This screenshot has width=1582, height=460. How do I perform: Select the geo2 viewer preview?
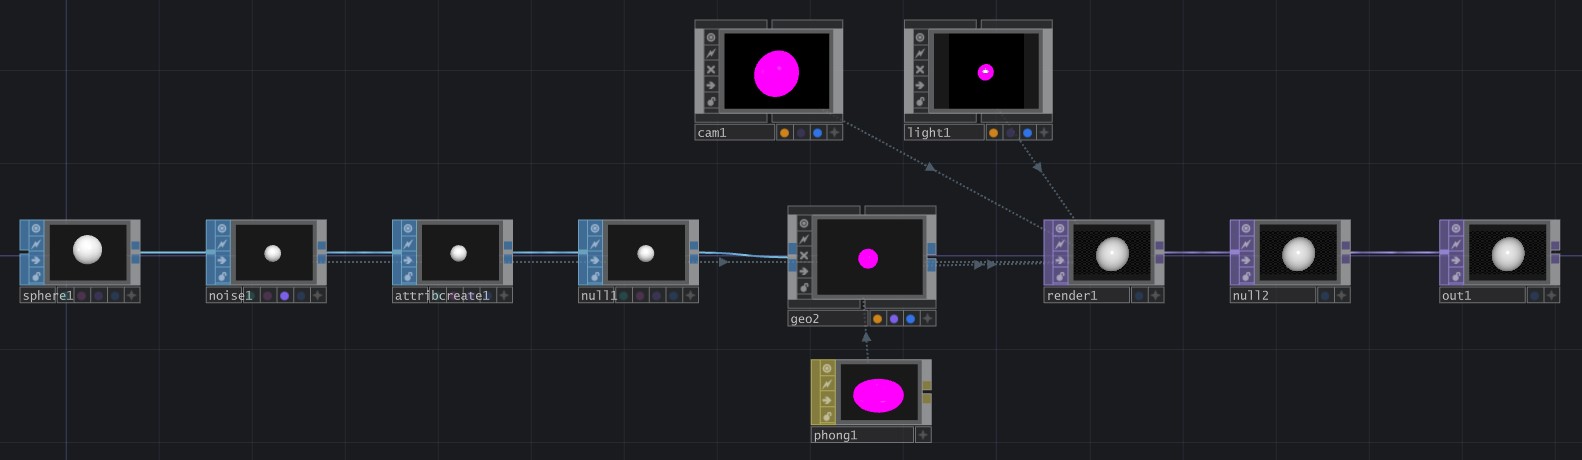pyautogui.click(x=870, y=258)
